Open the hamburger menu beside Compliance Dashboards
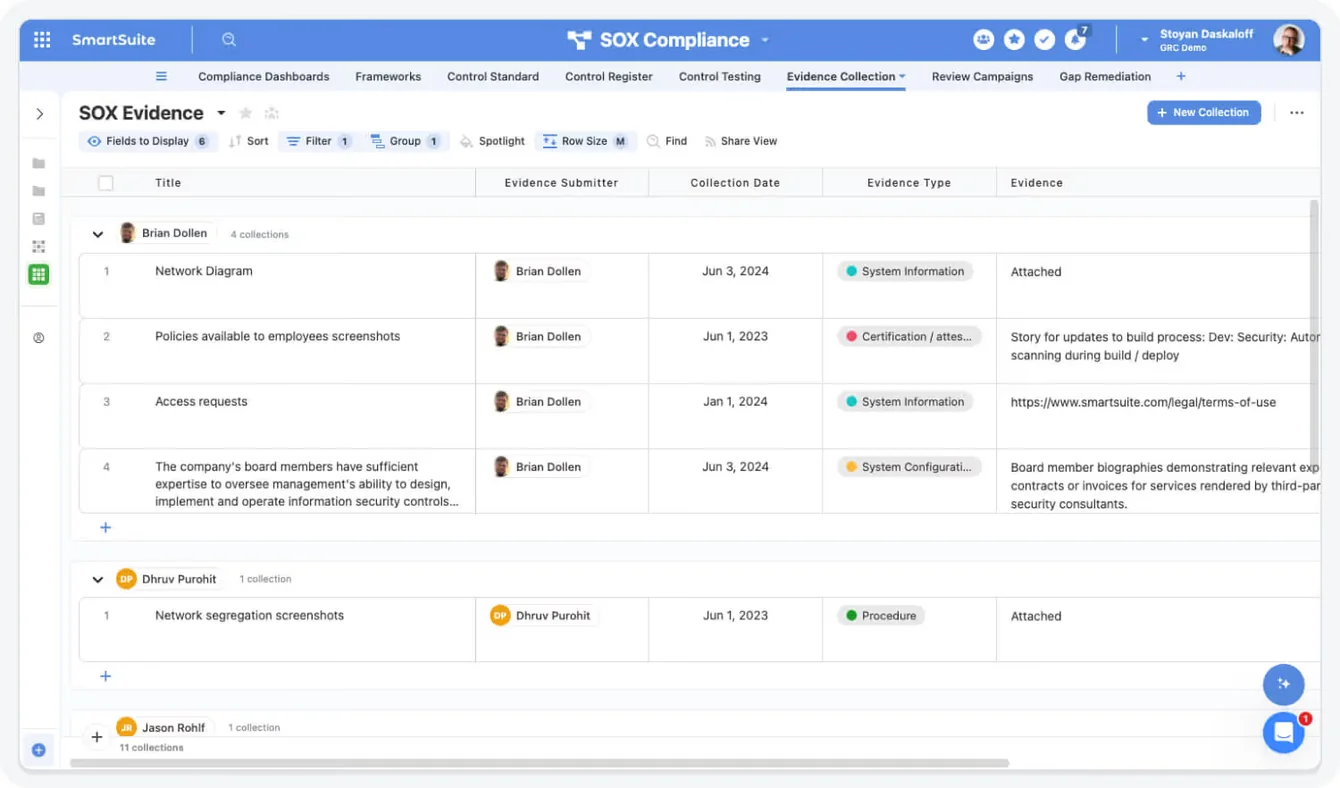1340x788 pixels. pyautogui.click(x=161, y=76)
